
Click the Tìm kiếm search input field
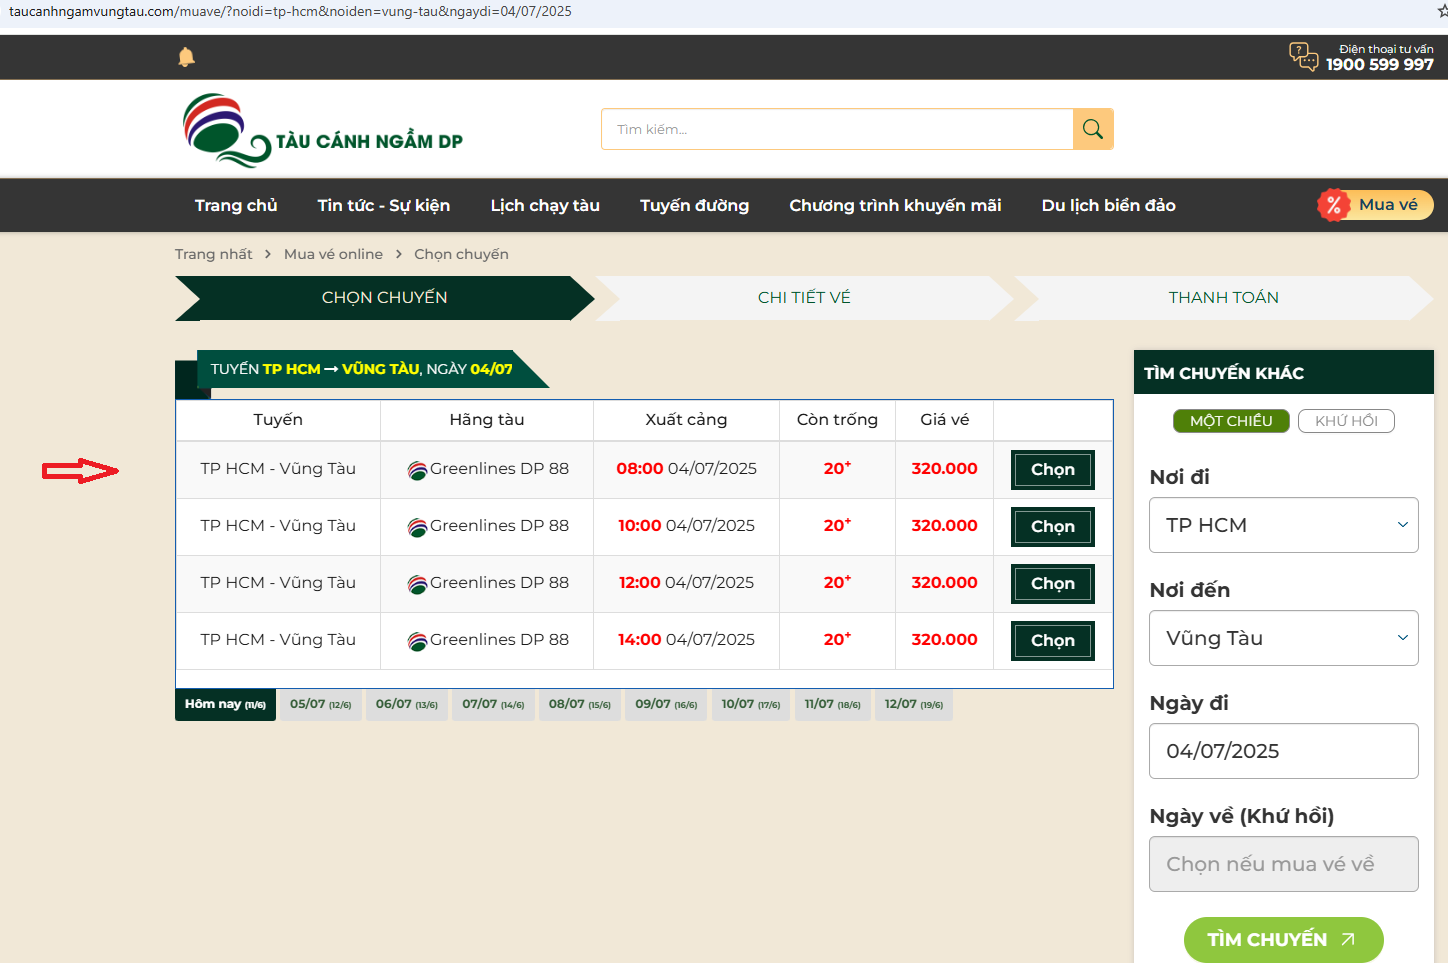pos(837,129)
